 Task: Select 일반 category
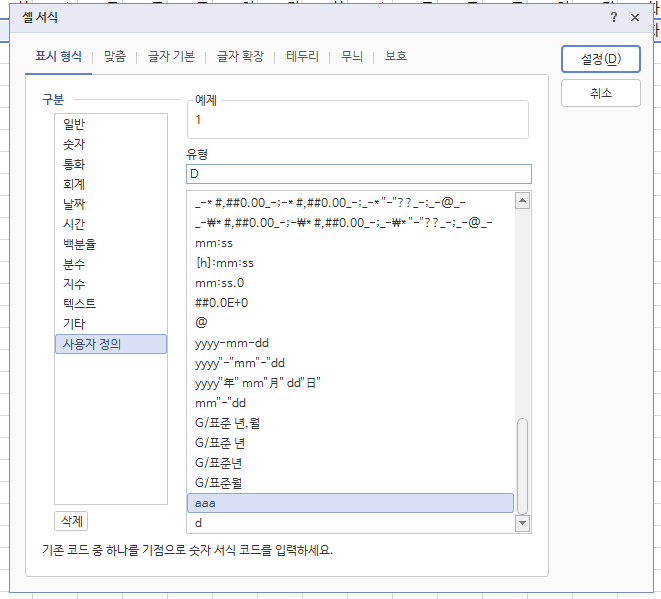(x=111, y=124)
